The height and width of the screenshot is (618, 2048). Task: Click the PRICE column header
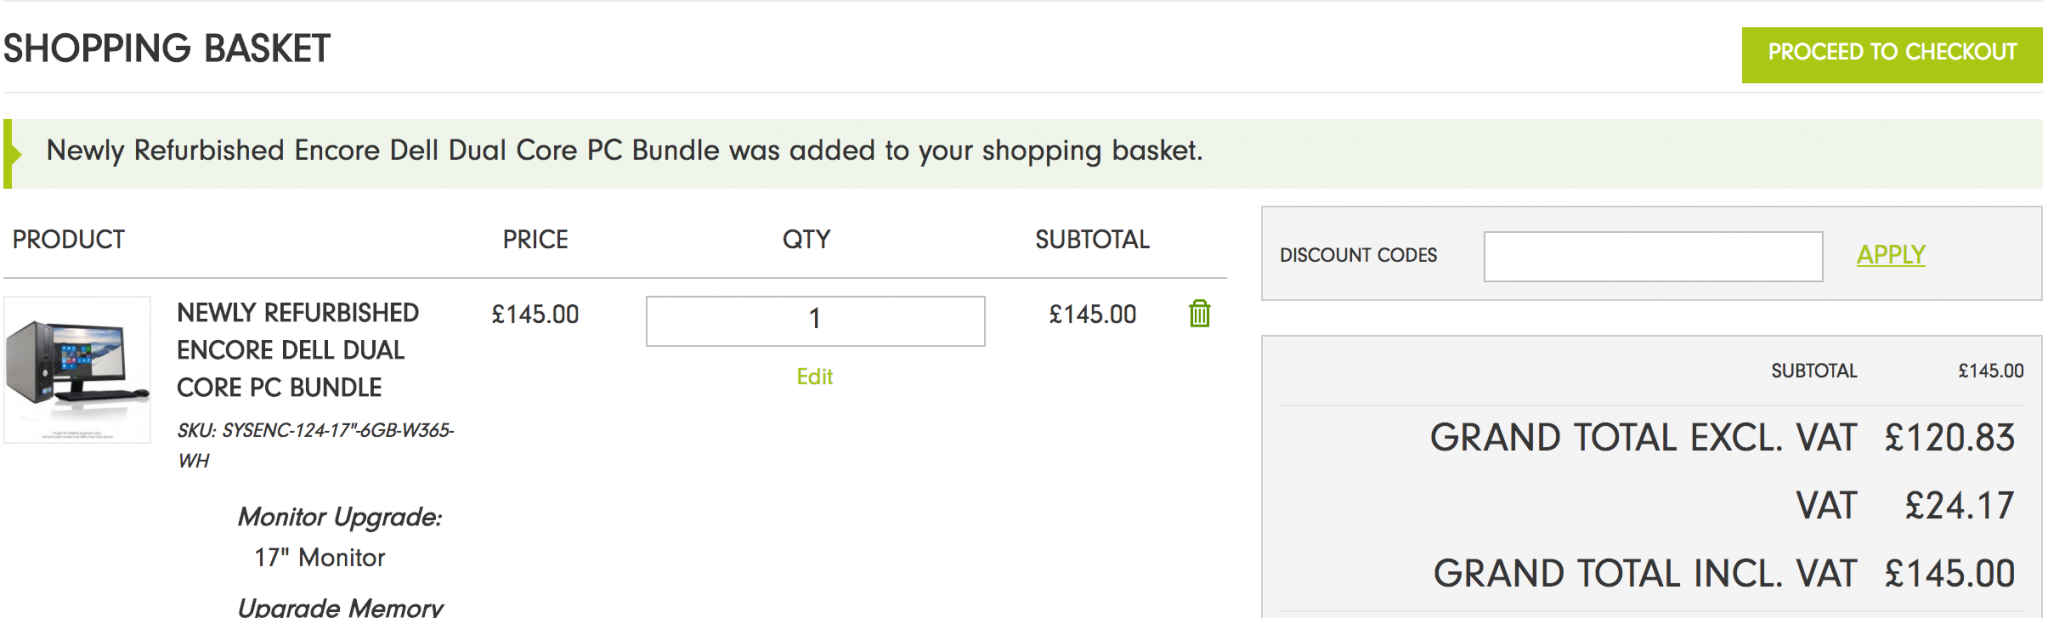coord(535,240)
